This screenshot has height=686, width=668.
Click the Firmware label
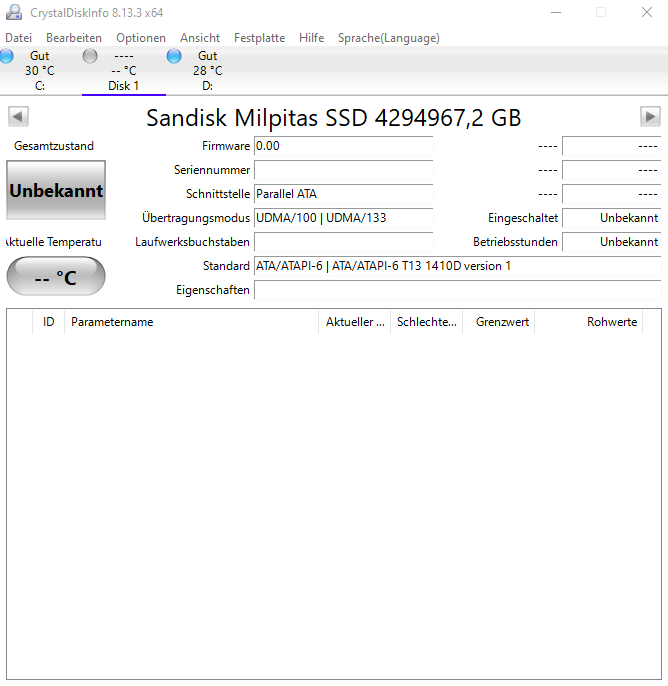click(226, 146)
